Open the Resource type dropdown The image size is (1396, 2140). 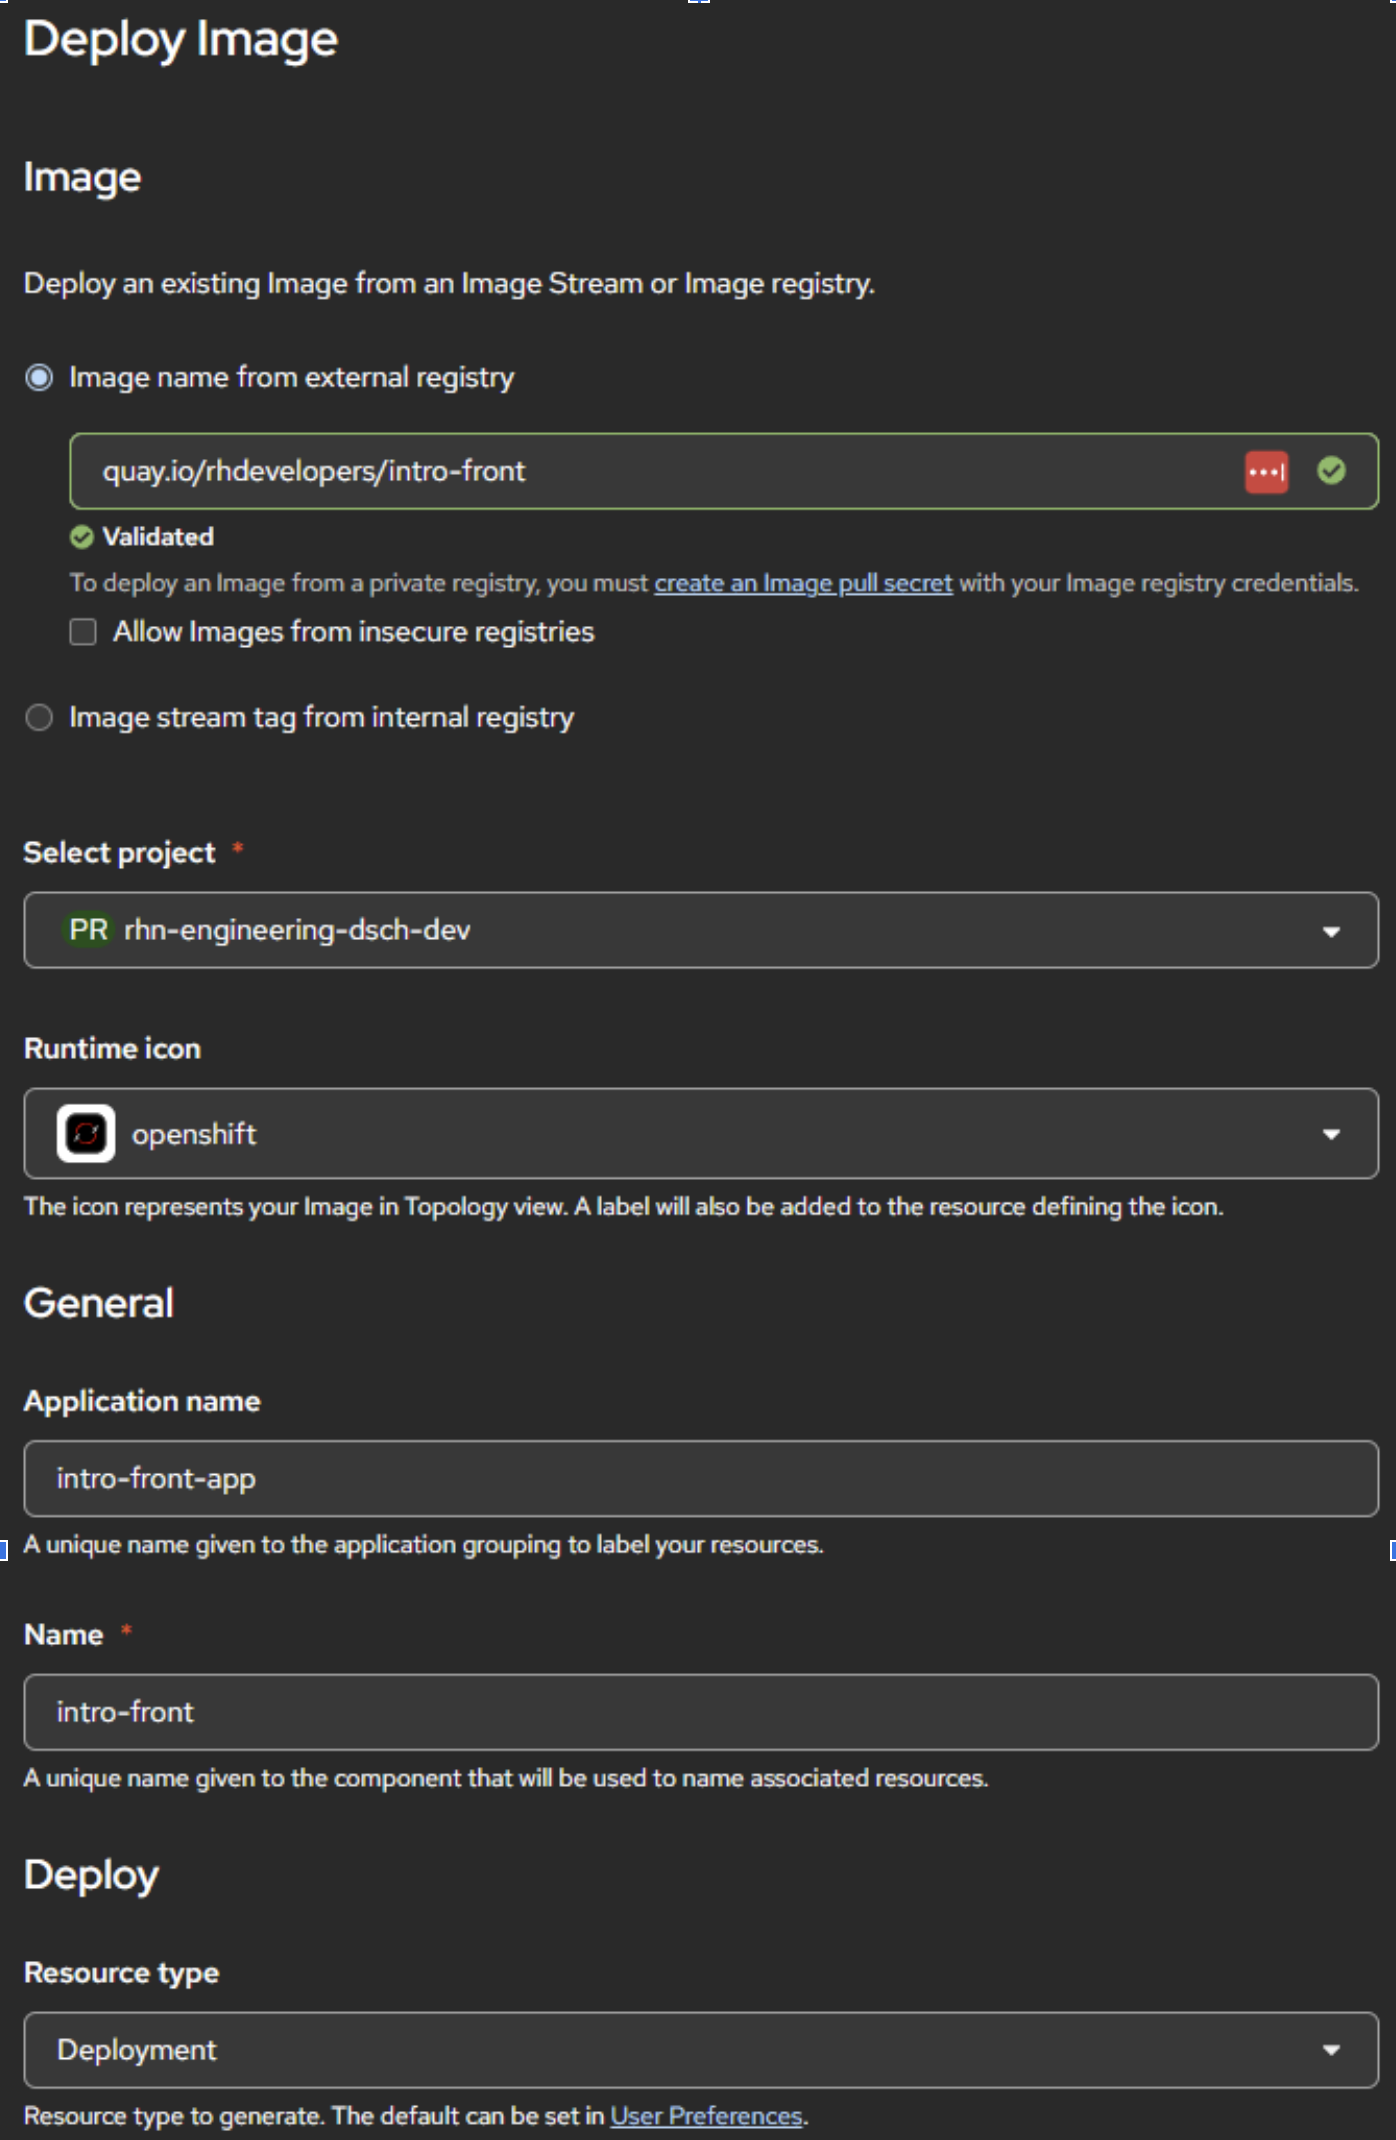(x=700, y=2050)
